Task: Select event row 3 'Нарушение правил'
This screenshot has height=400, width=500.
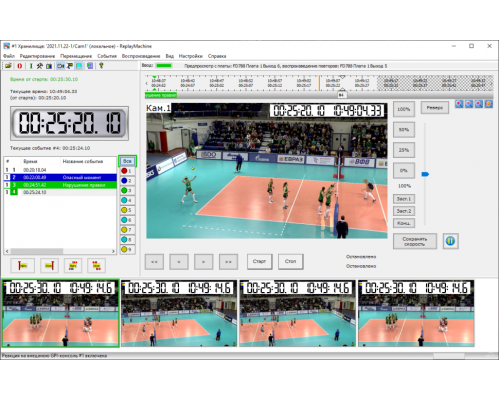Action: click(60, 185)
